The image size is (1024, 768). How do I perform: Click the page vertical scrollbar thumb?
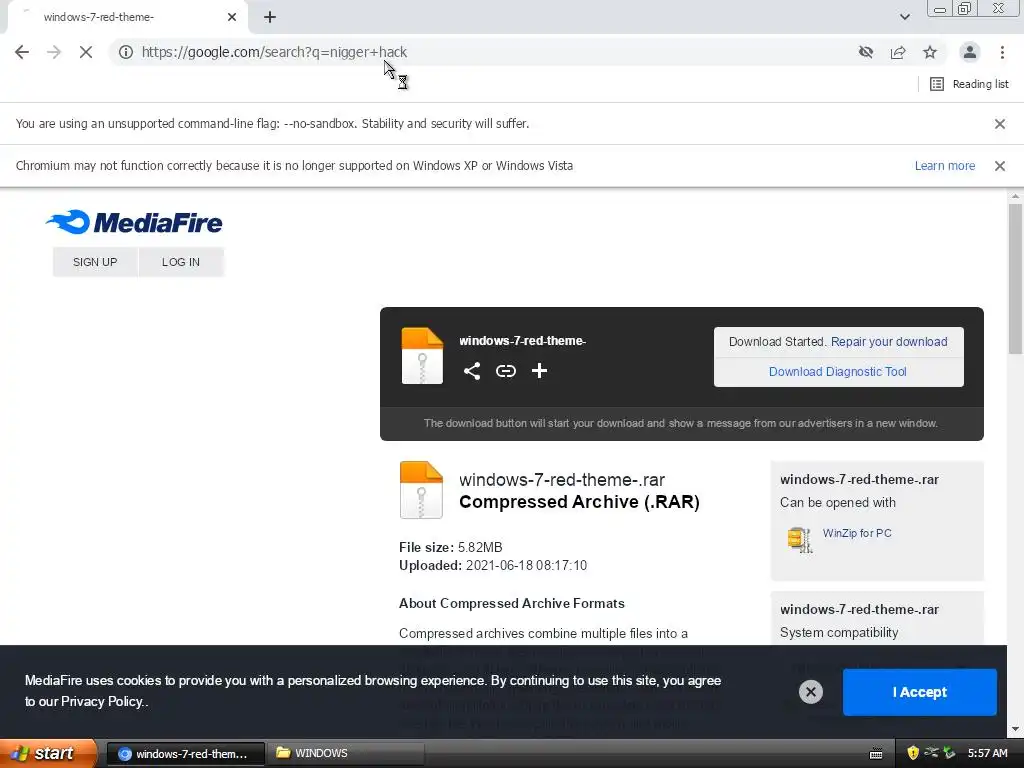pyautogui.click(x=1015, y=279)
